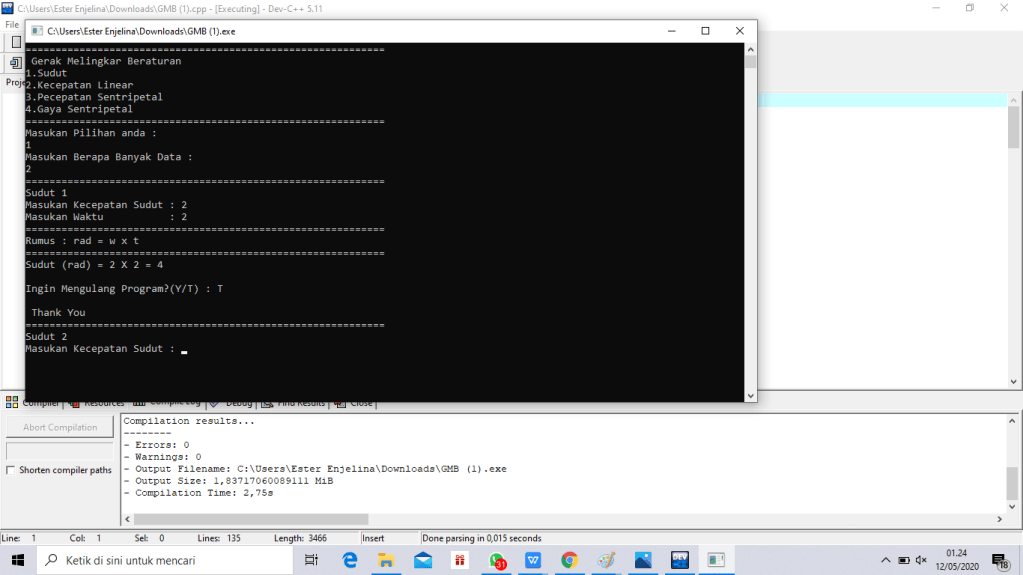This screenshot has width=1023, height=575.
Task: Open the File menu in Dev-C++
Action: (x=11, y=24)
